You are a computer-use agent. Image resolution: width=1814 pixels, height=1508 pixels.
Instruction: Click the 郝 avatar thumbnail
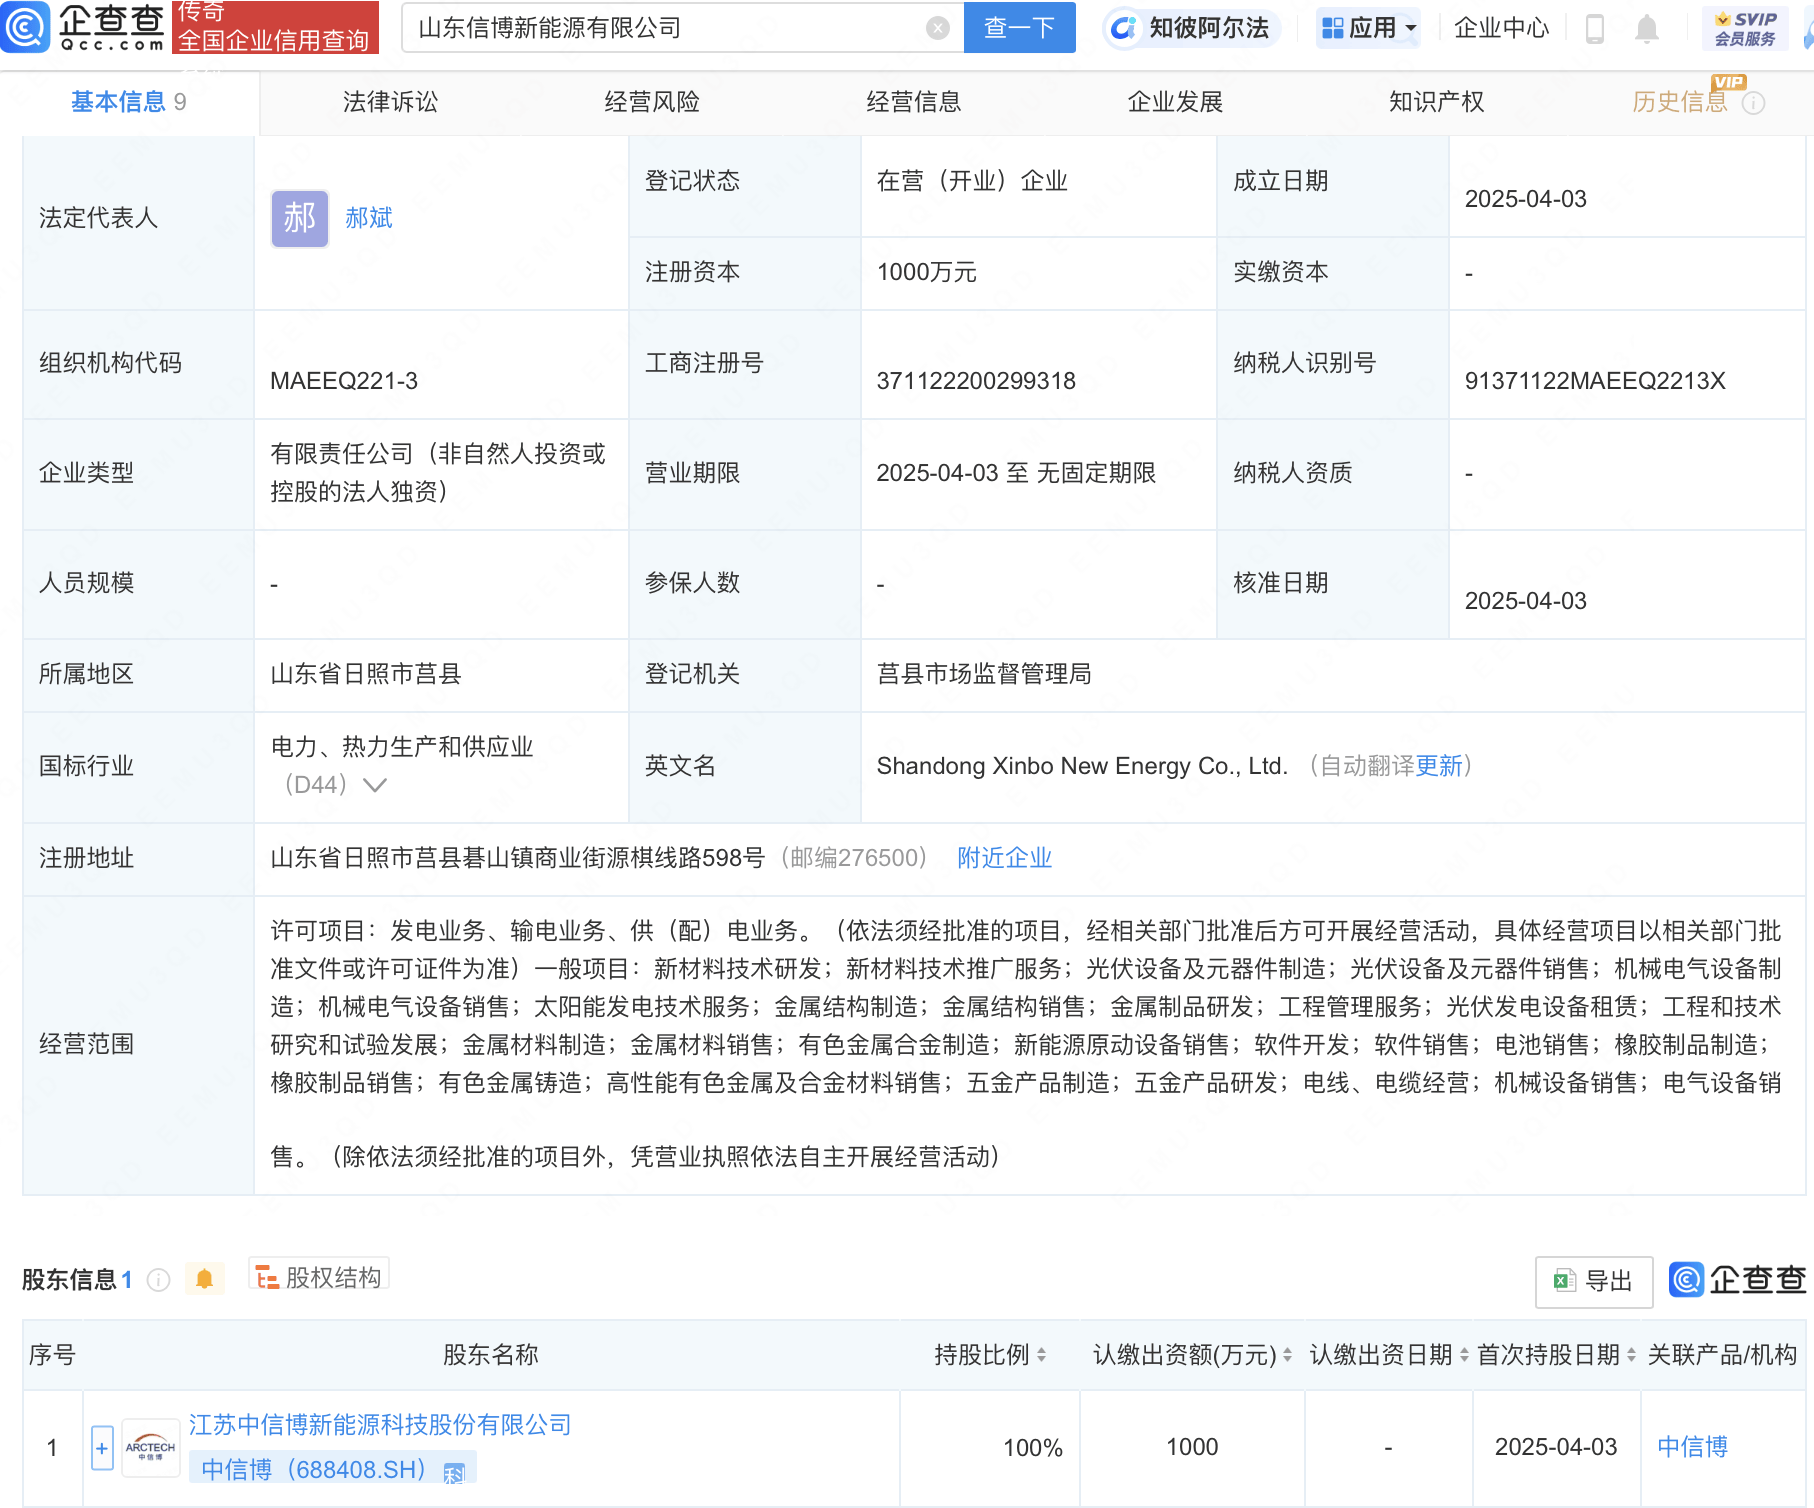(300, 218)
